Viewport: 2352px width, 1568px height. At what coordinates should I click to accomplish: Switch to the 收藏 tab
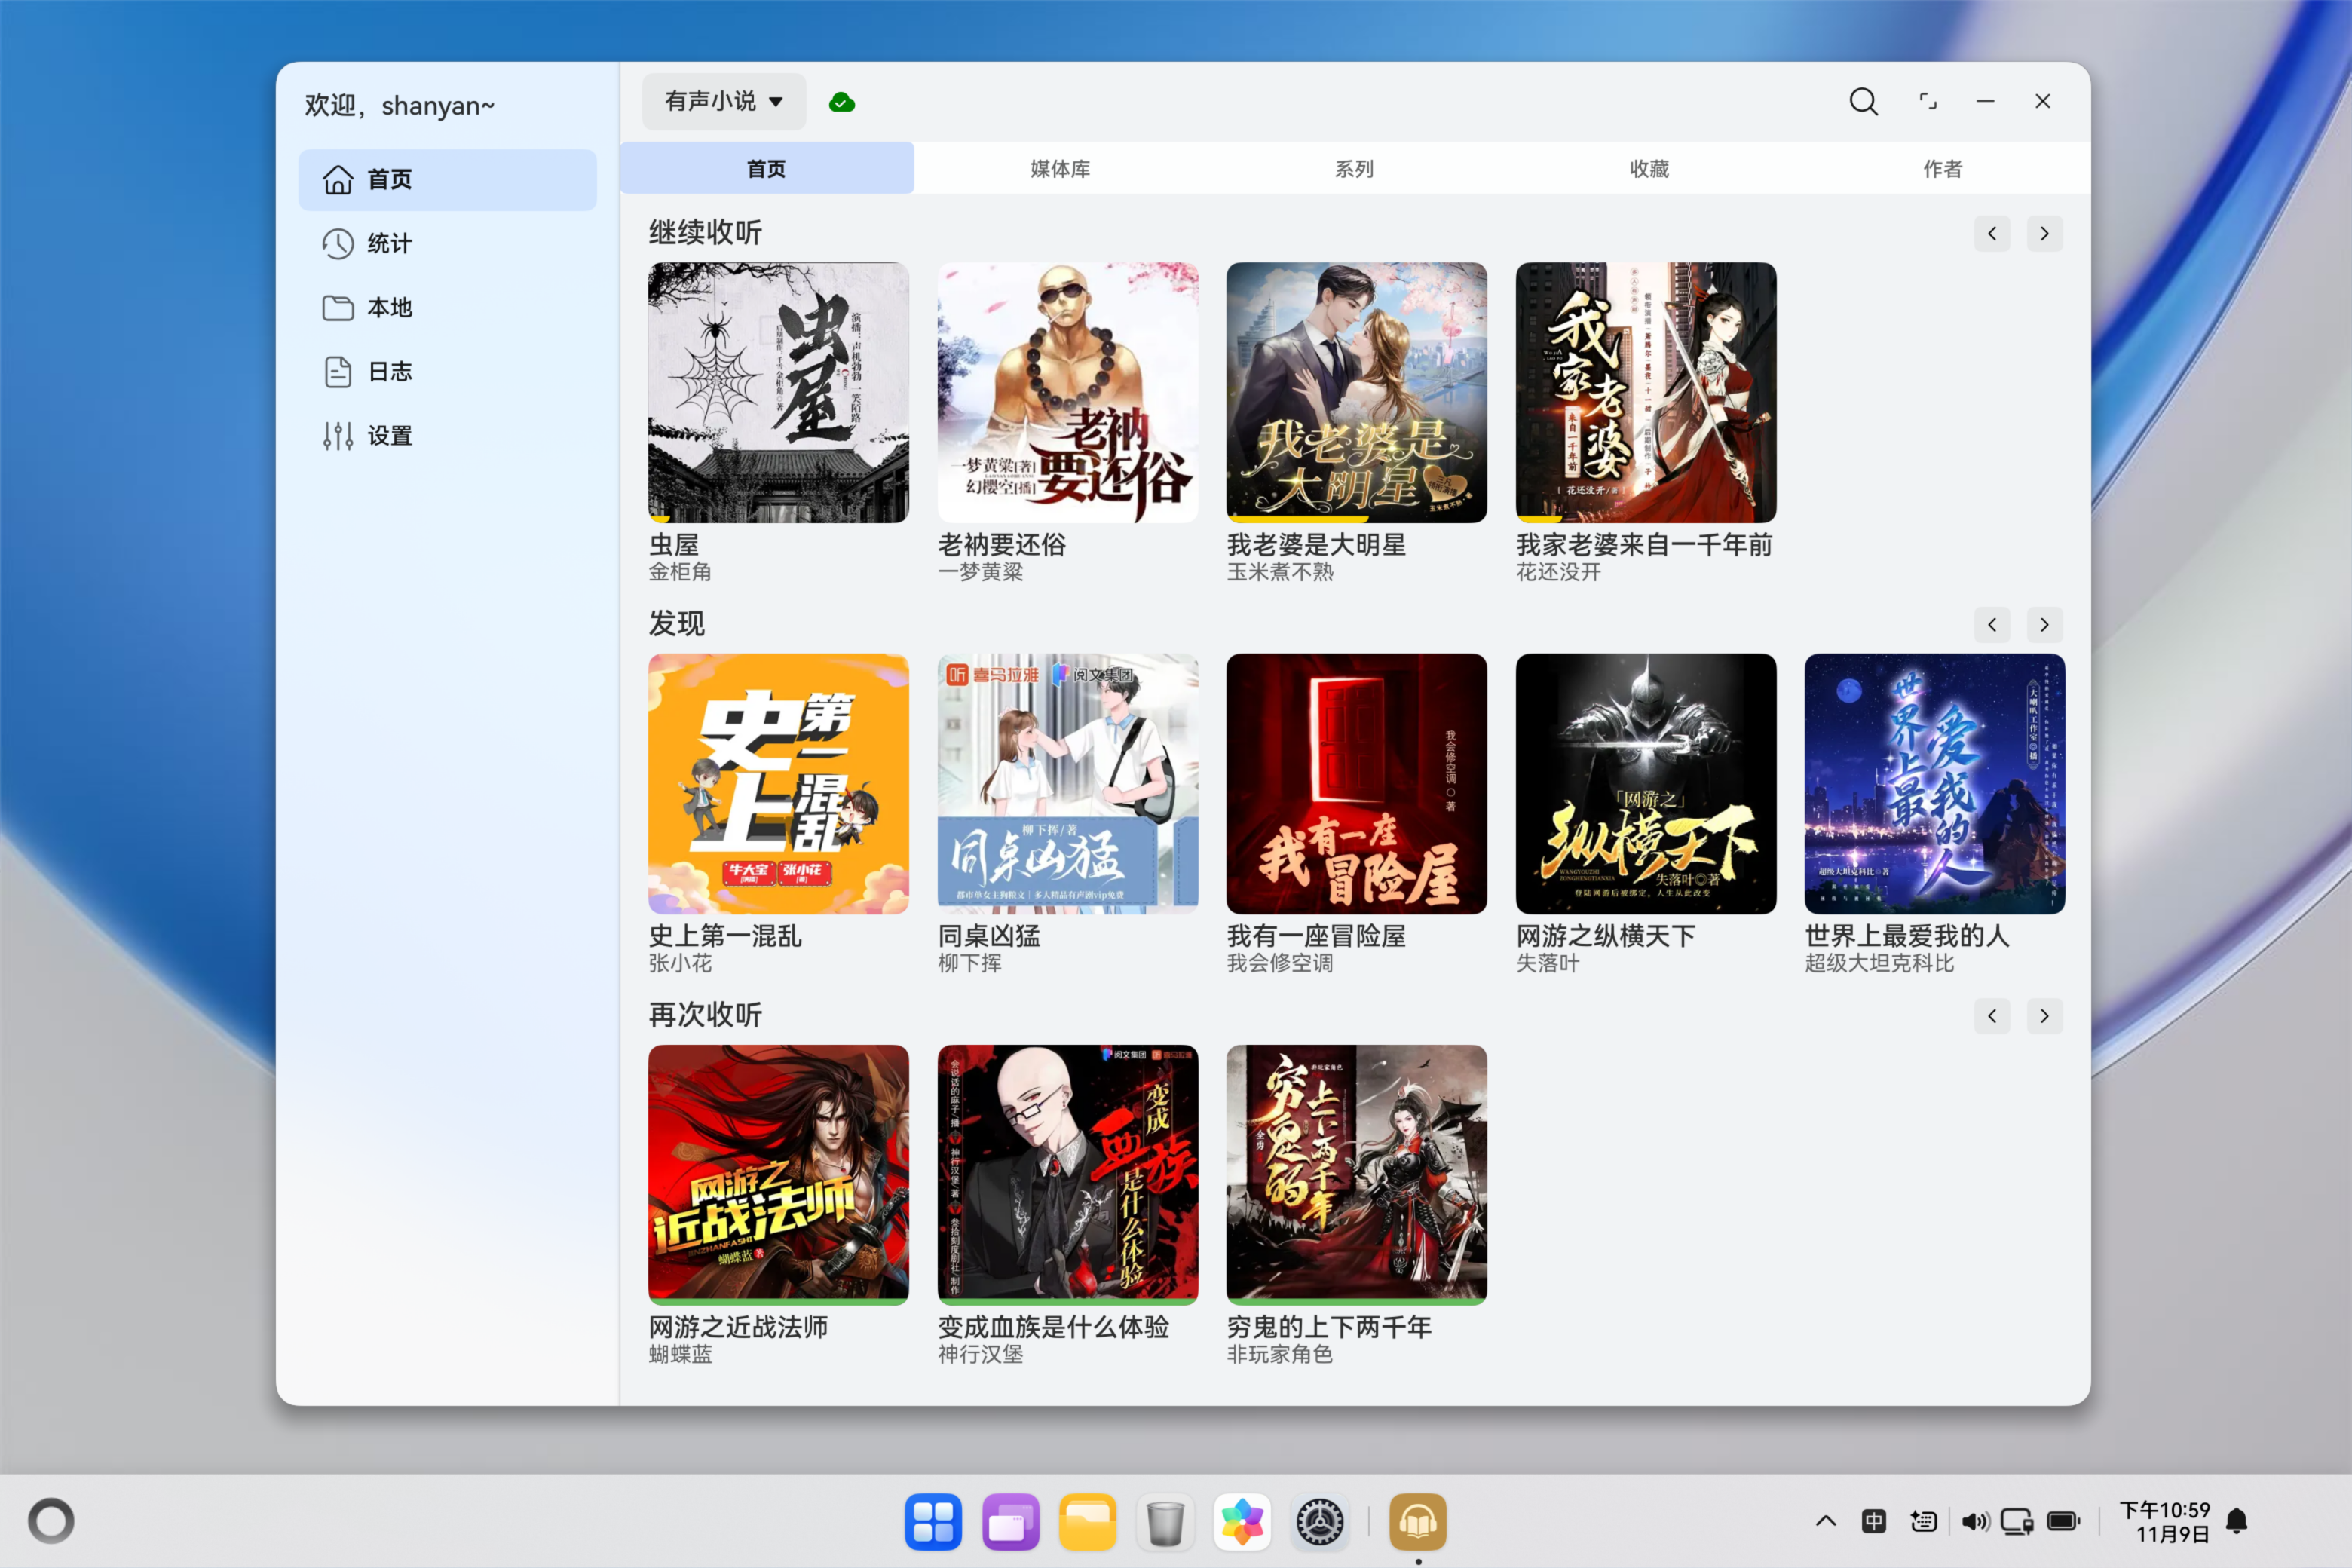click(1649, 168)
